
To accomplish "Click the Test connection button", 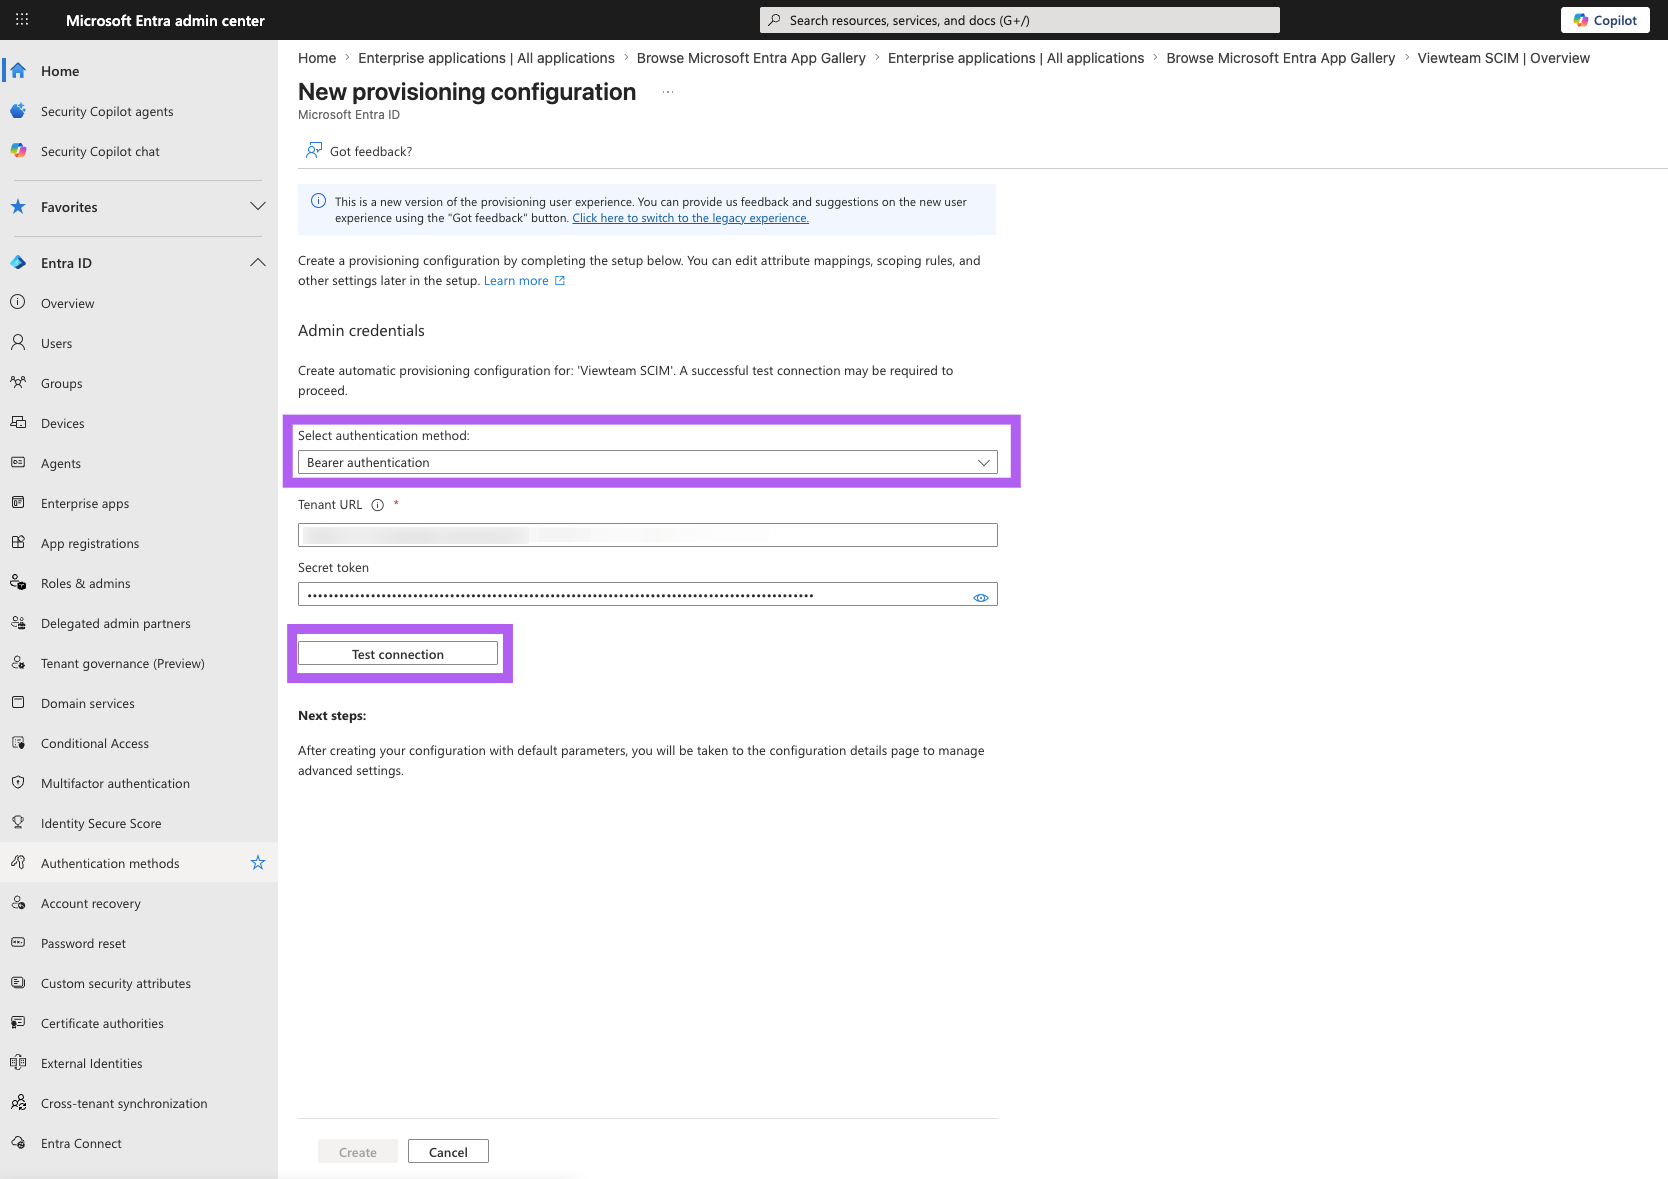I will coord(398,654).
